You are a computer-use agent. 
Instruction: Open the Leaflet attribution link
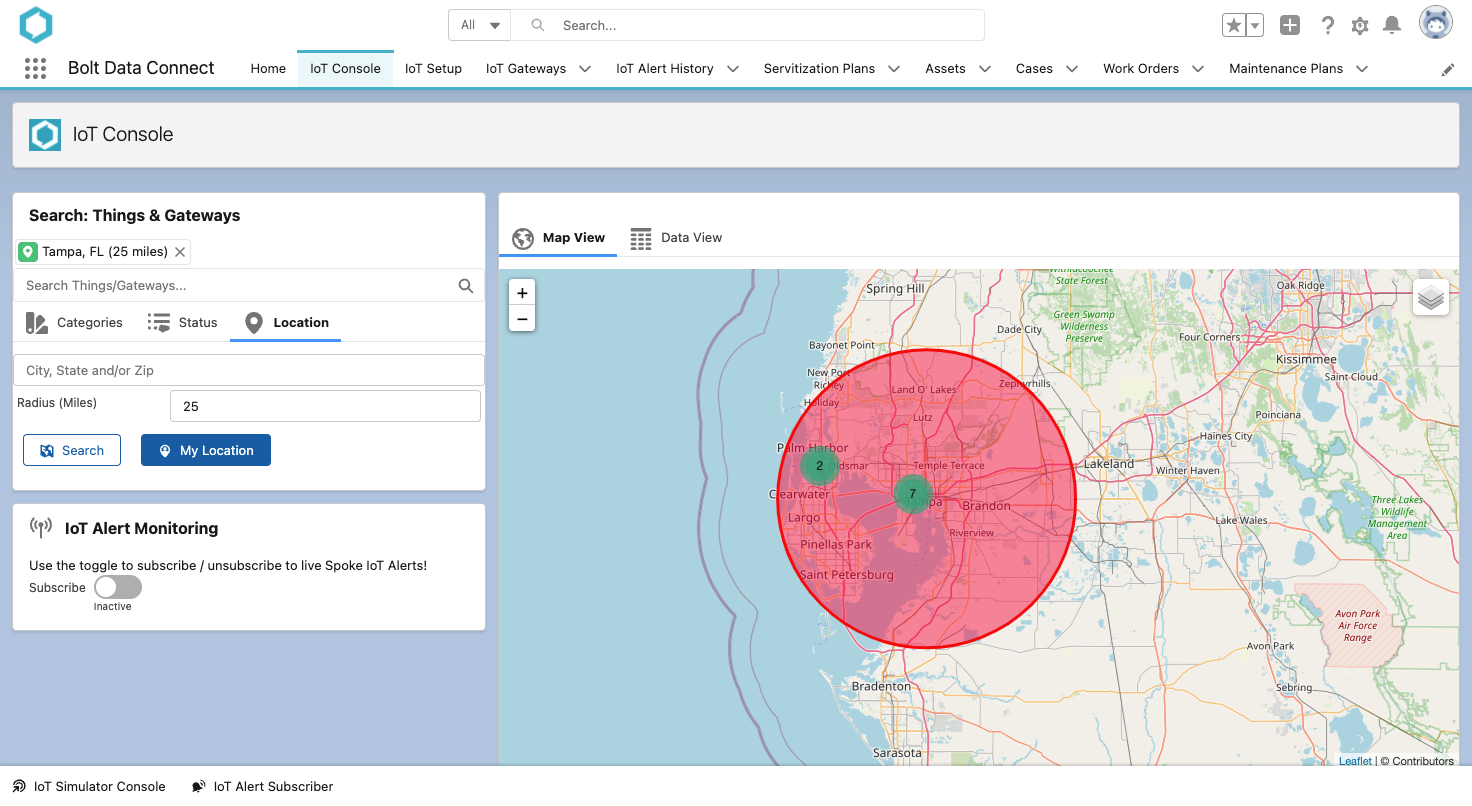[1355, 761]
